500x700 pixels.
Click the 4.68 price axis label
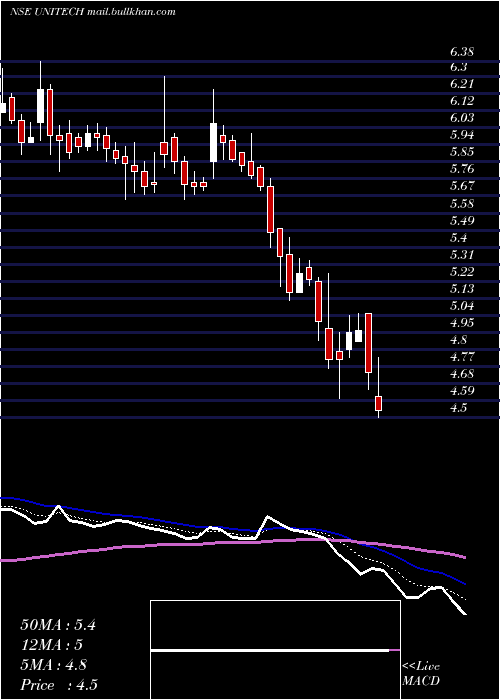coord(462,374)
